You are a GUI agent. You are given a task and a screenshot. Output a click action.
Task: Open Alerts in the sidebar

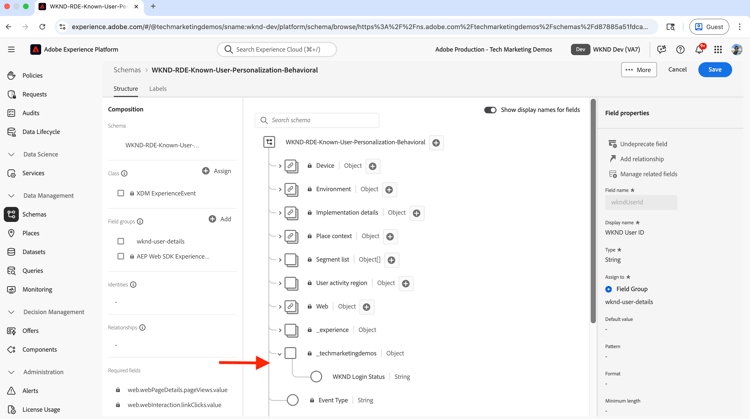(x=30, y=391)
